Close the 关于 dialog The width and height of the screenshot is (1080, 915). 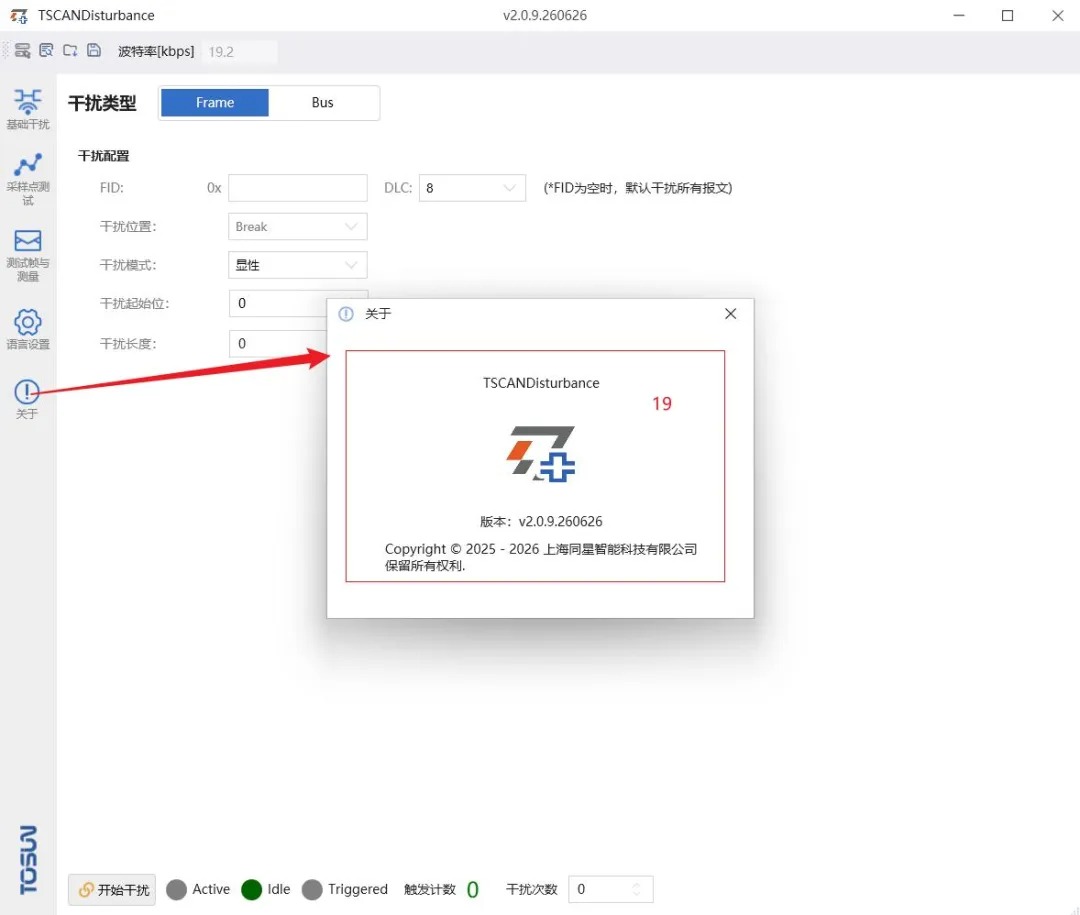coord(730,314)
